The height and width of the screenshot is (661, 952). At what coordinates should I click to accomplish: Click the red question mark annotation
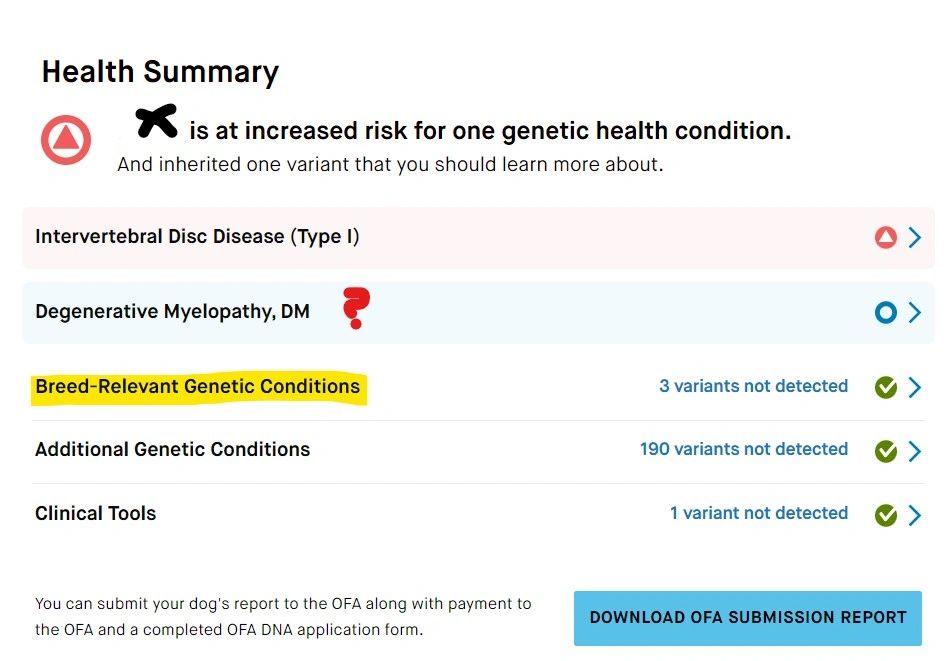(x=355, y=307)
